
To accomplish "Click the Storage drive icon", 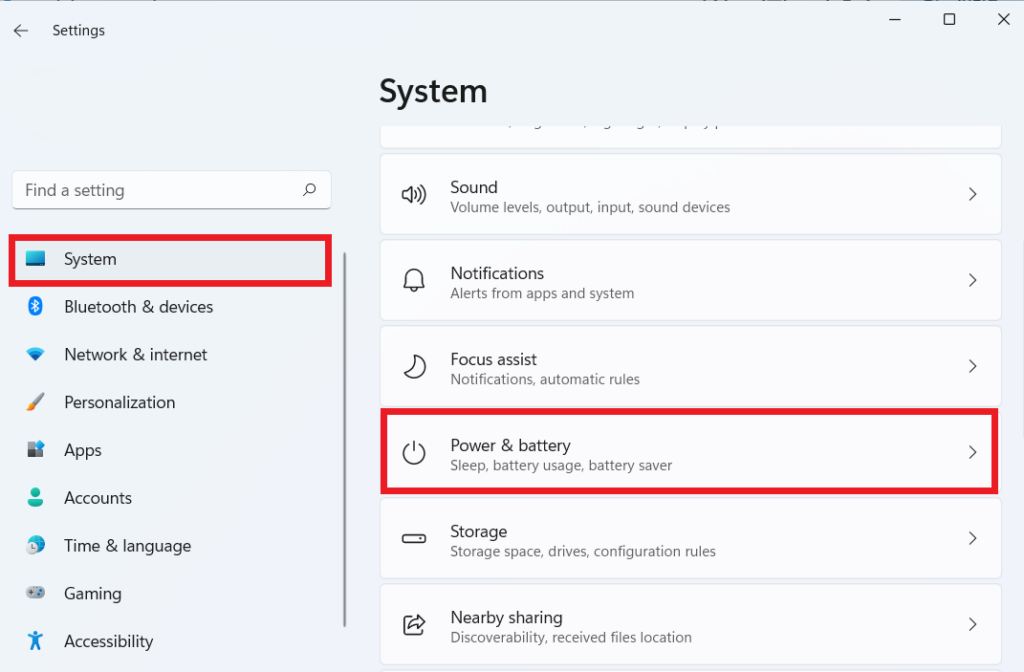I will pyautogui.click(x=415, y=539).
